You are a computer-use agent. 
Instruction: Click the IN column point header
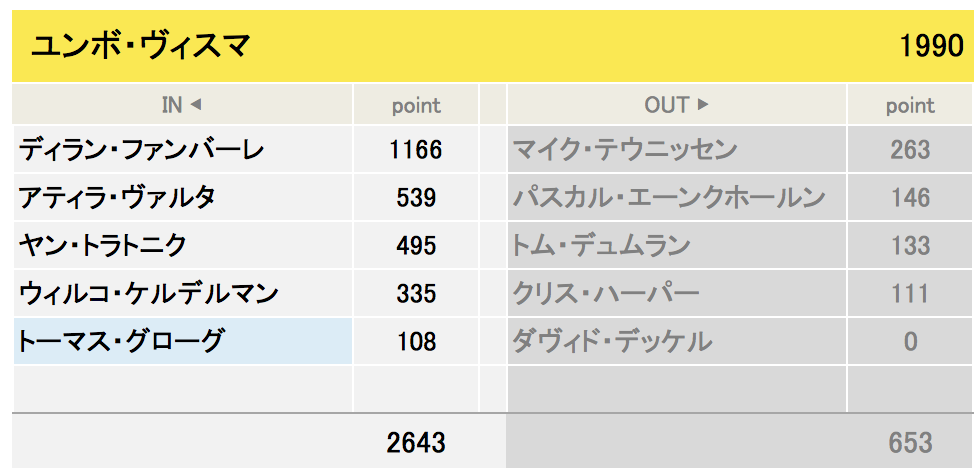pyautogui.click(x=416, y=106)
